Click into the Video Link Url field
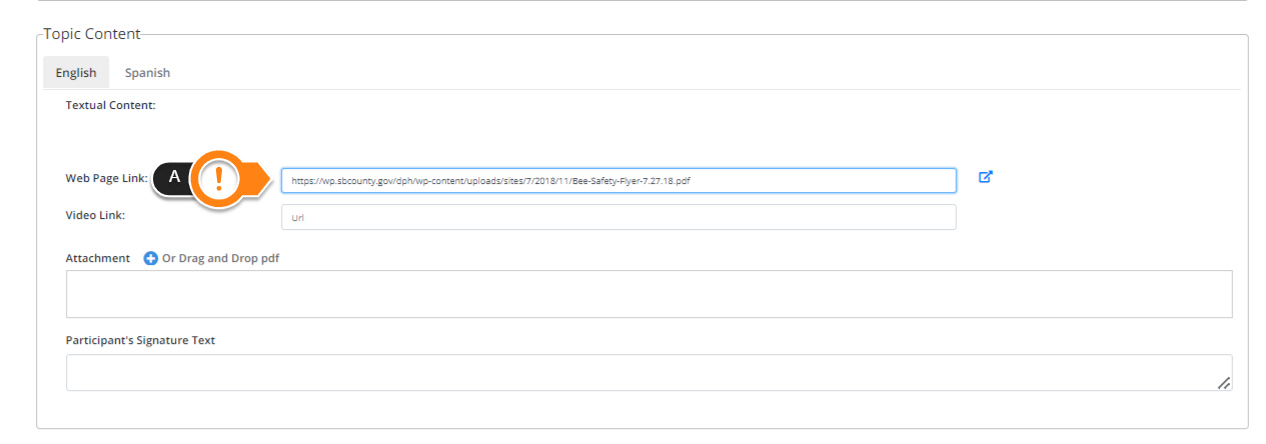 (618, 217)
